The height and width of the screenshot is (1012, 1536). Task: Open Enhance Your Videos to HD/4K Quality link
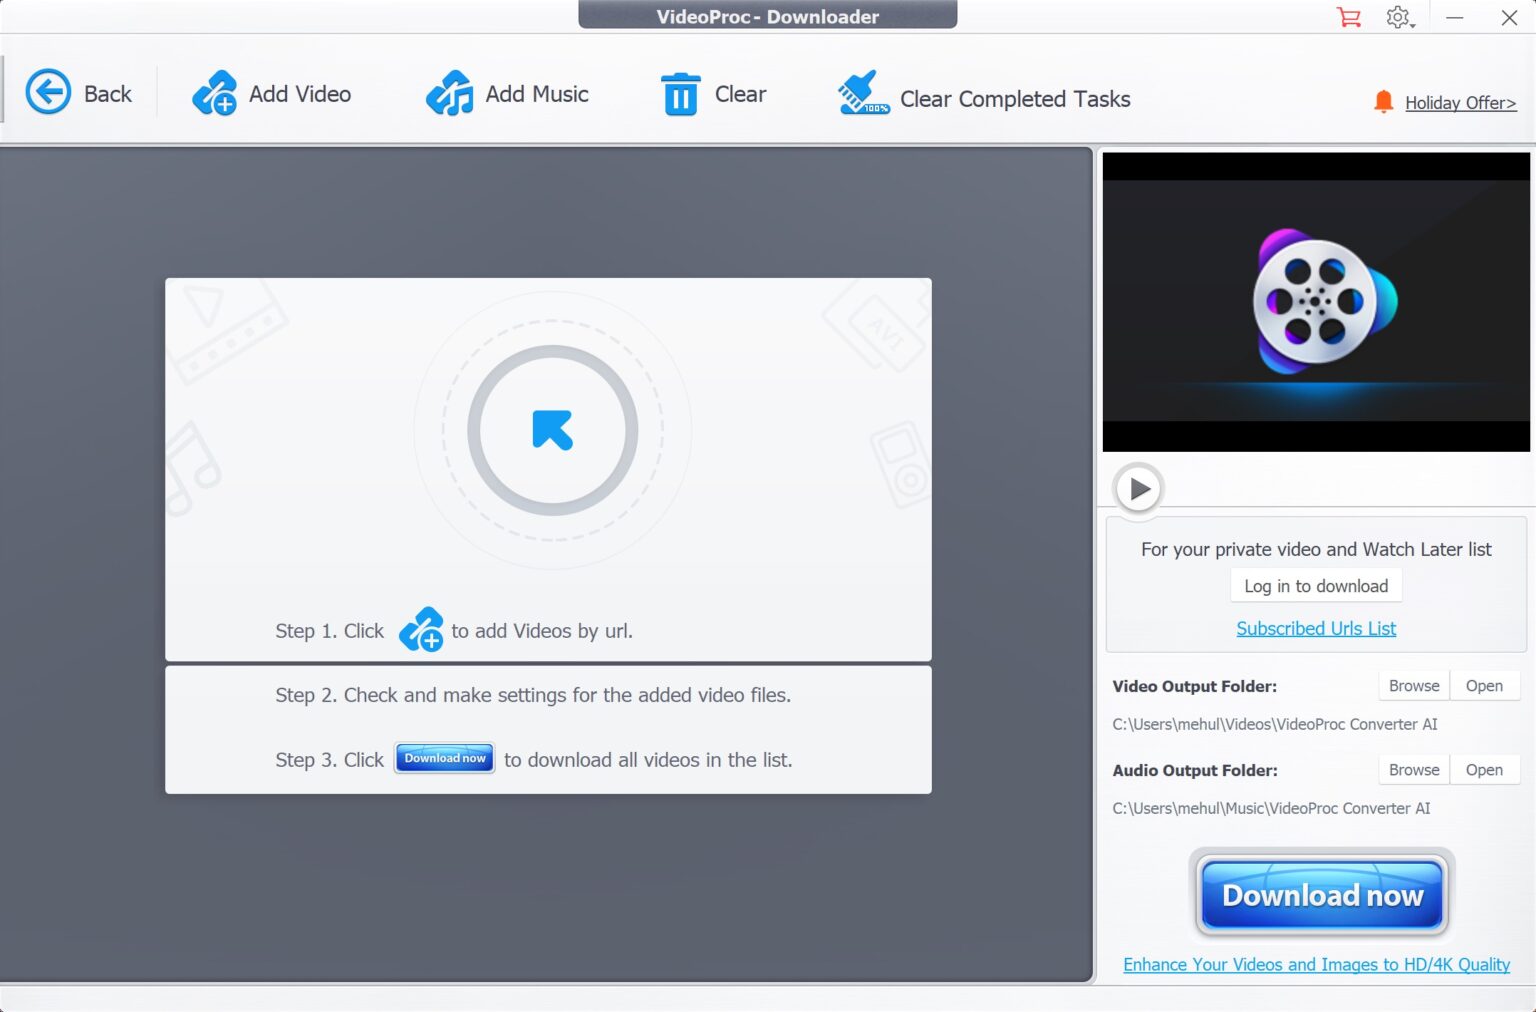tap(1316, 964)
